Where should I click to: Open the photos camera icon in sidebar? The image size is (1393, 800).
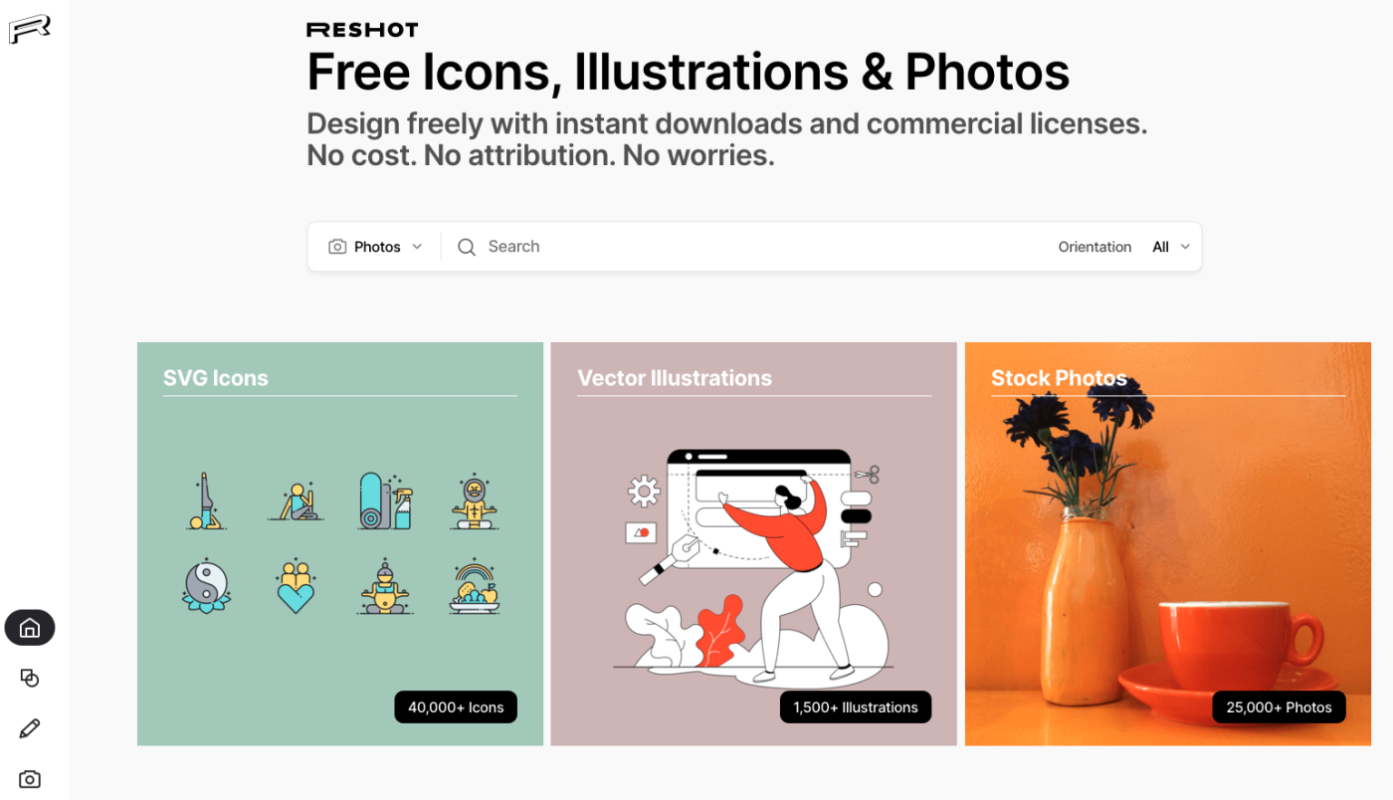click(x=30, y=779)
